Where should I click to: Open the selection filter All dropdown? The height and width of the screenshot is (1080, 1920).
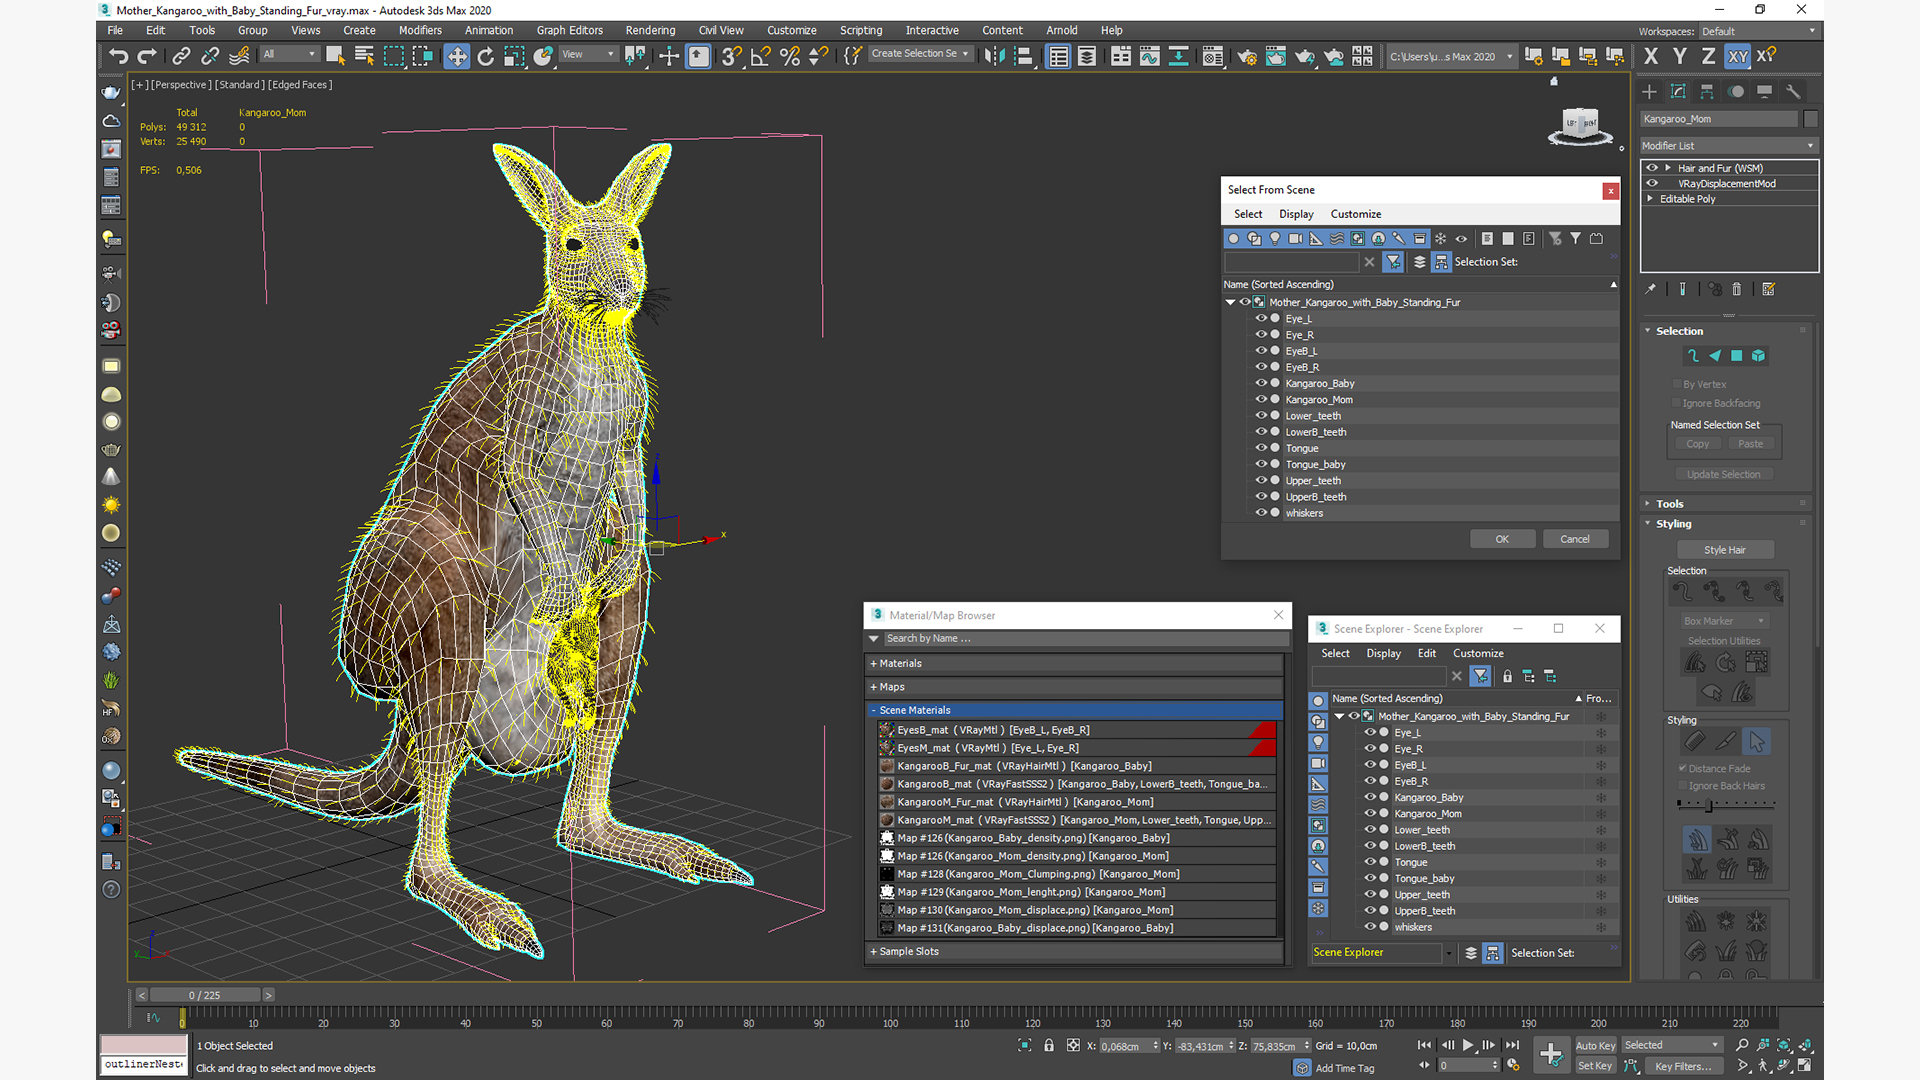point(290,54)
